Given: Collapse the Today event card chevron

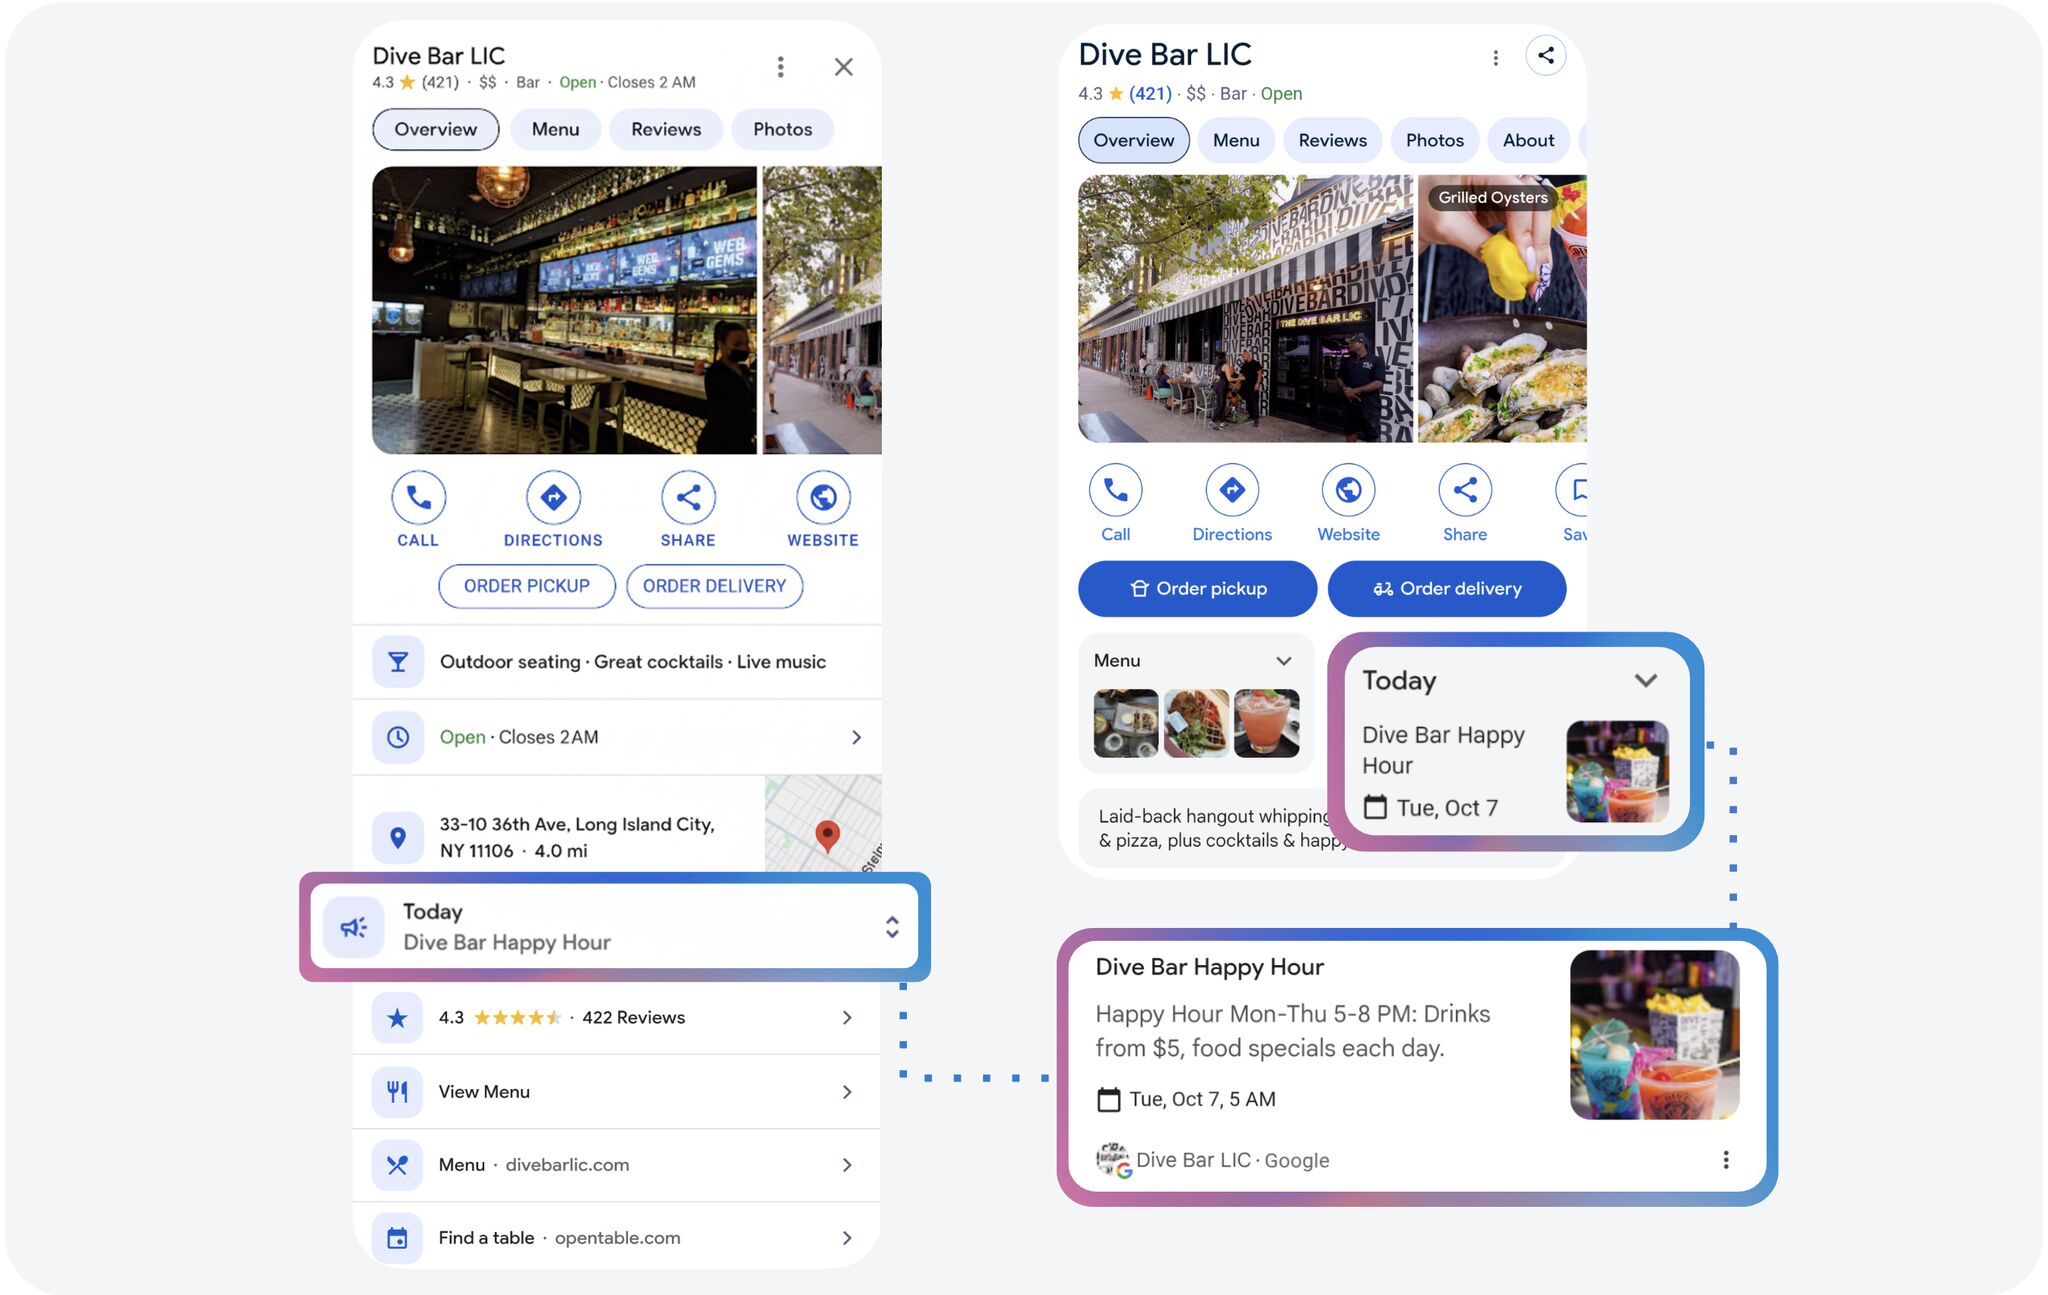Looking at the screenshot, I should [1647, 680].
